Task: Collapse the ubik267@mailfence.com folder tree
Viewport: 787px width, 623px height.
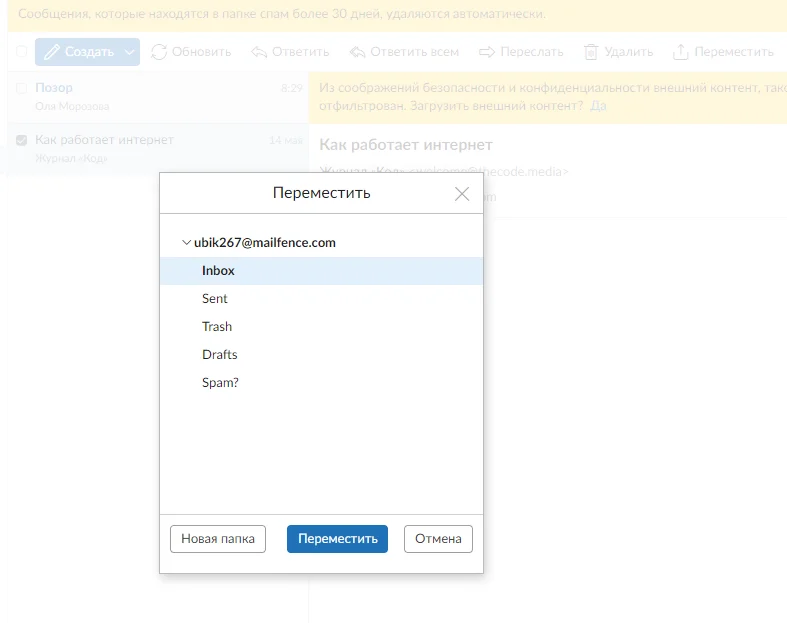Action: pos(186,243)
